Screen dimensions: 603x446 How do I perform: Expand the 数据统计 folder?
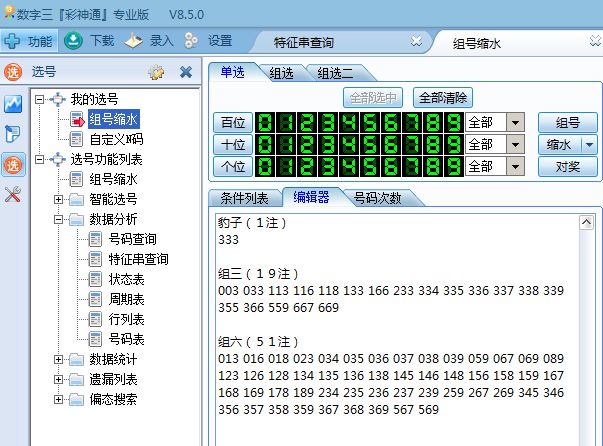pyautogui.click(x=58, y=359)
